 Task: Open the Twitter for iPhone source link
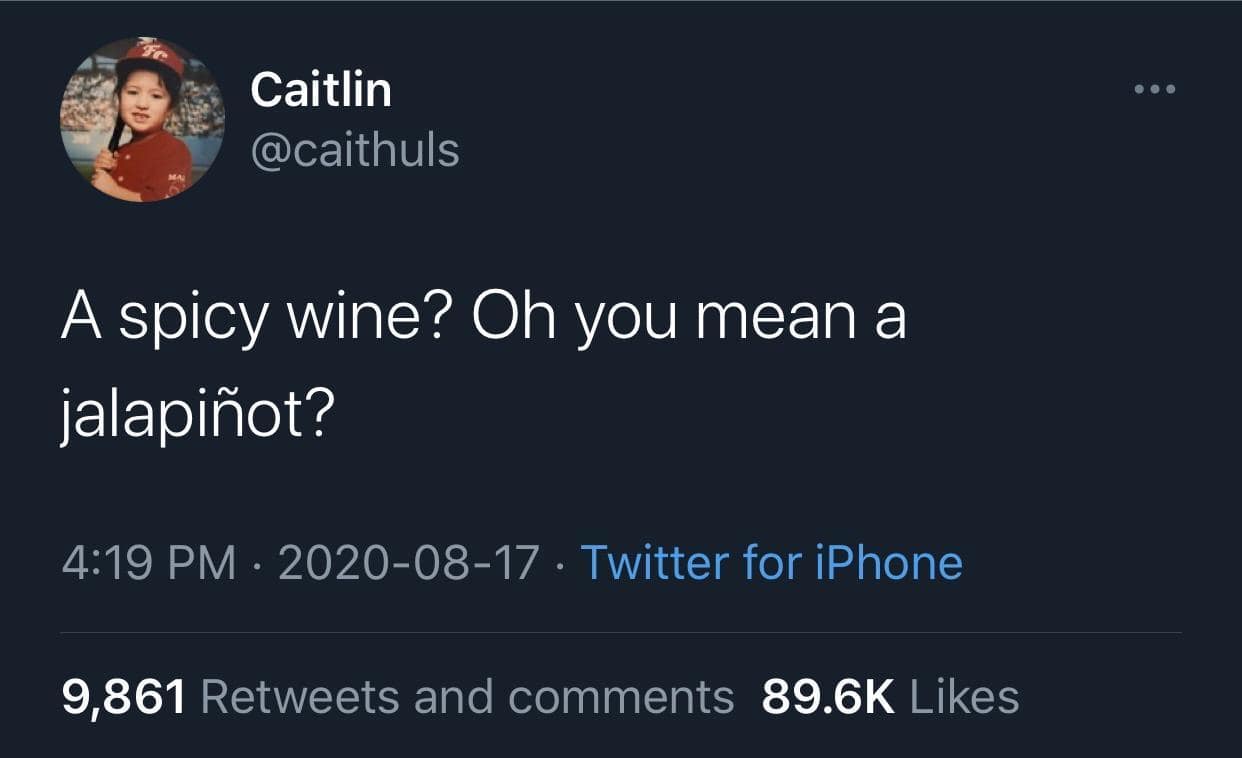771,562
